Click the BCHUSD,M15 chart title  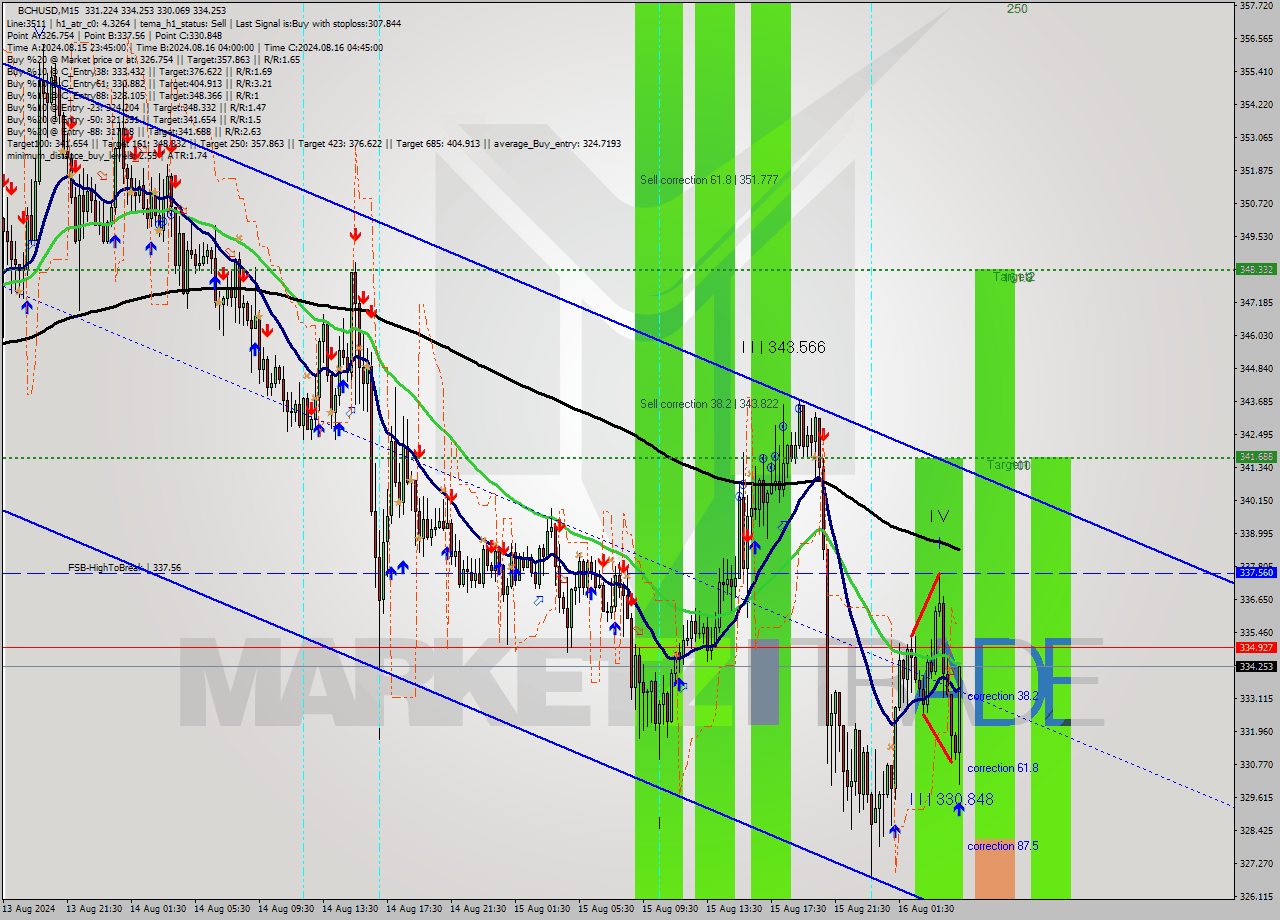coord(50,10)
